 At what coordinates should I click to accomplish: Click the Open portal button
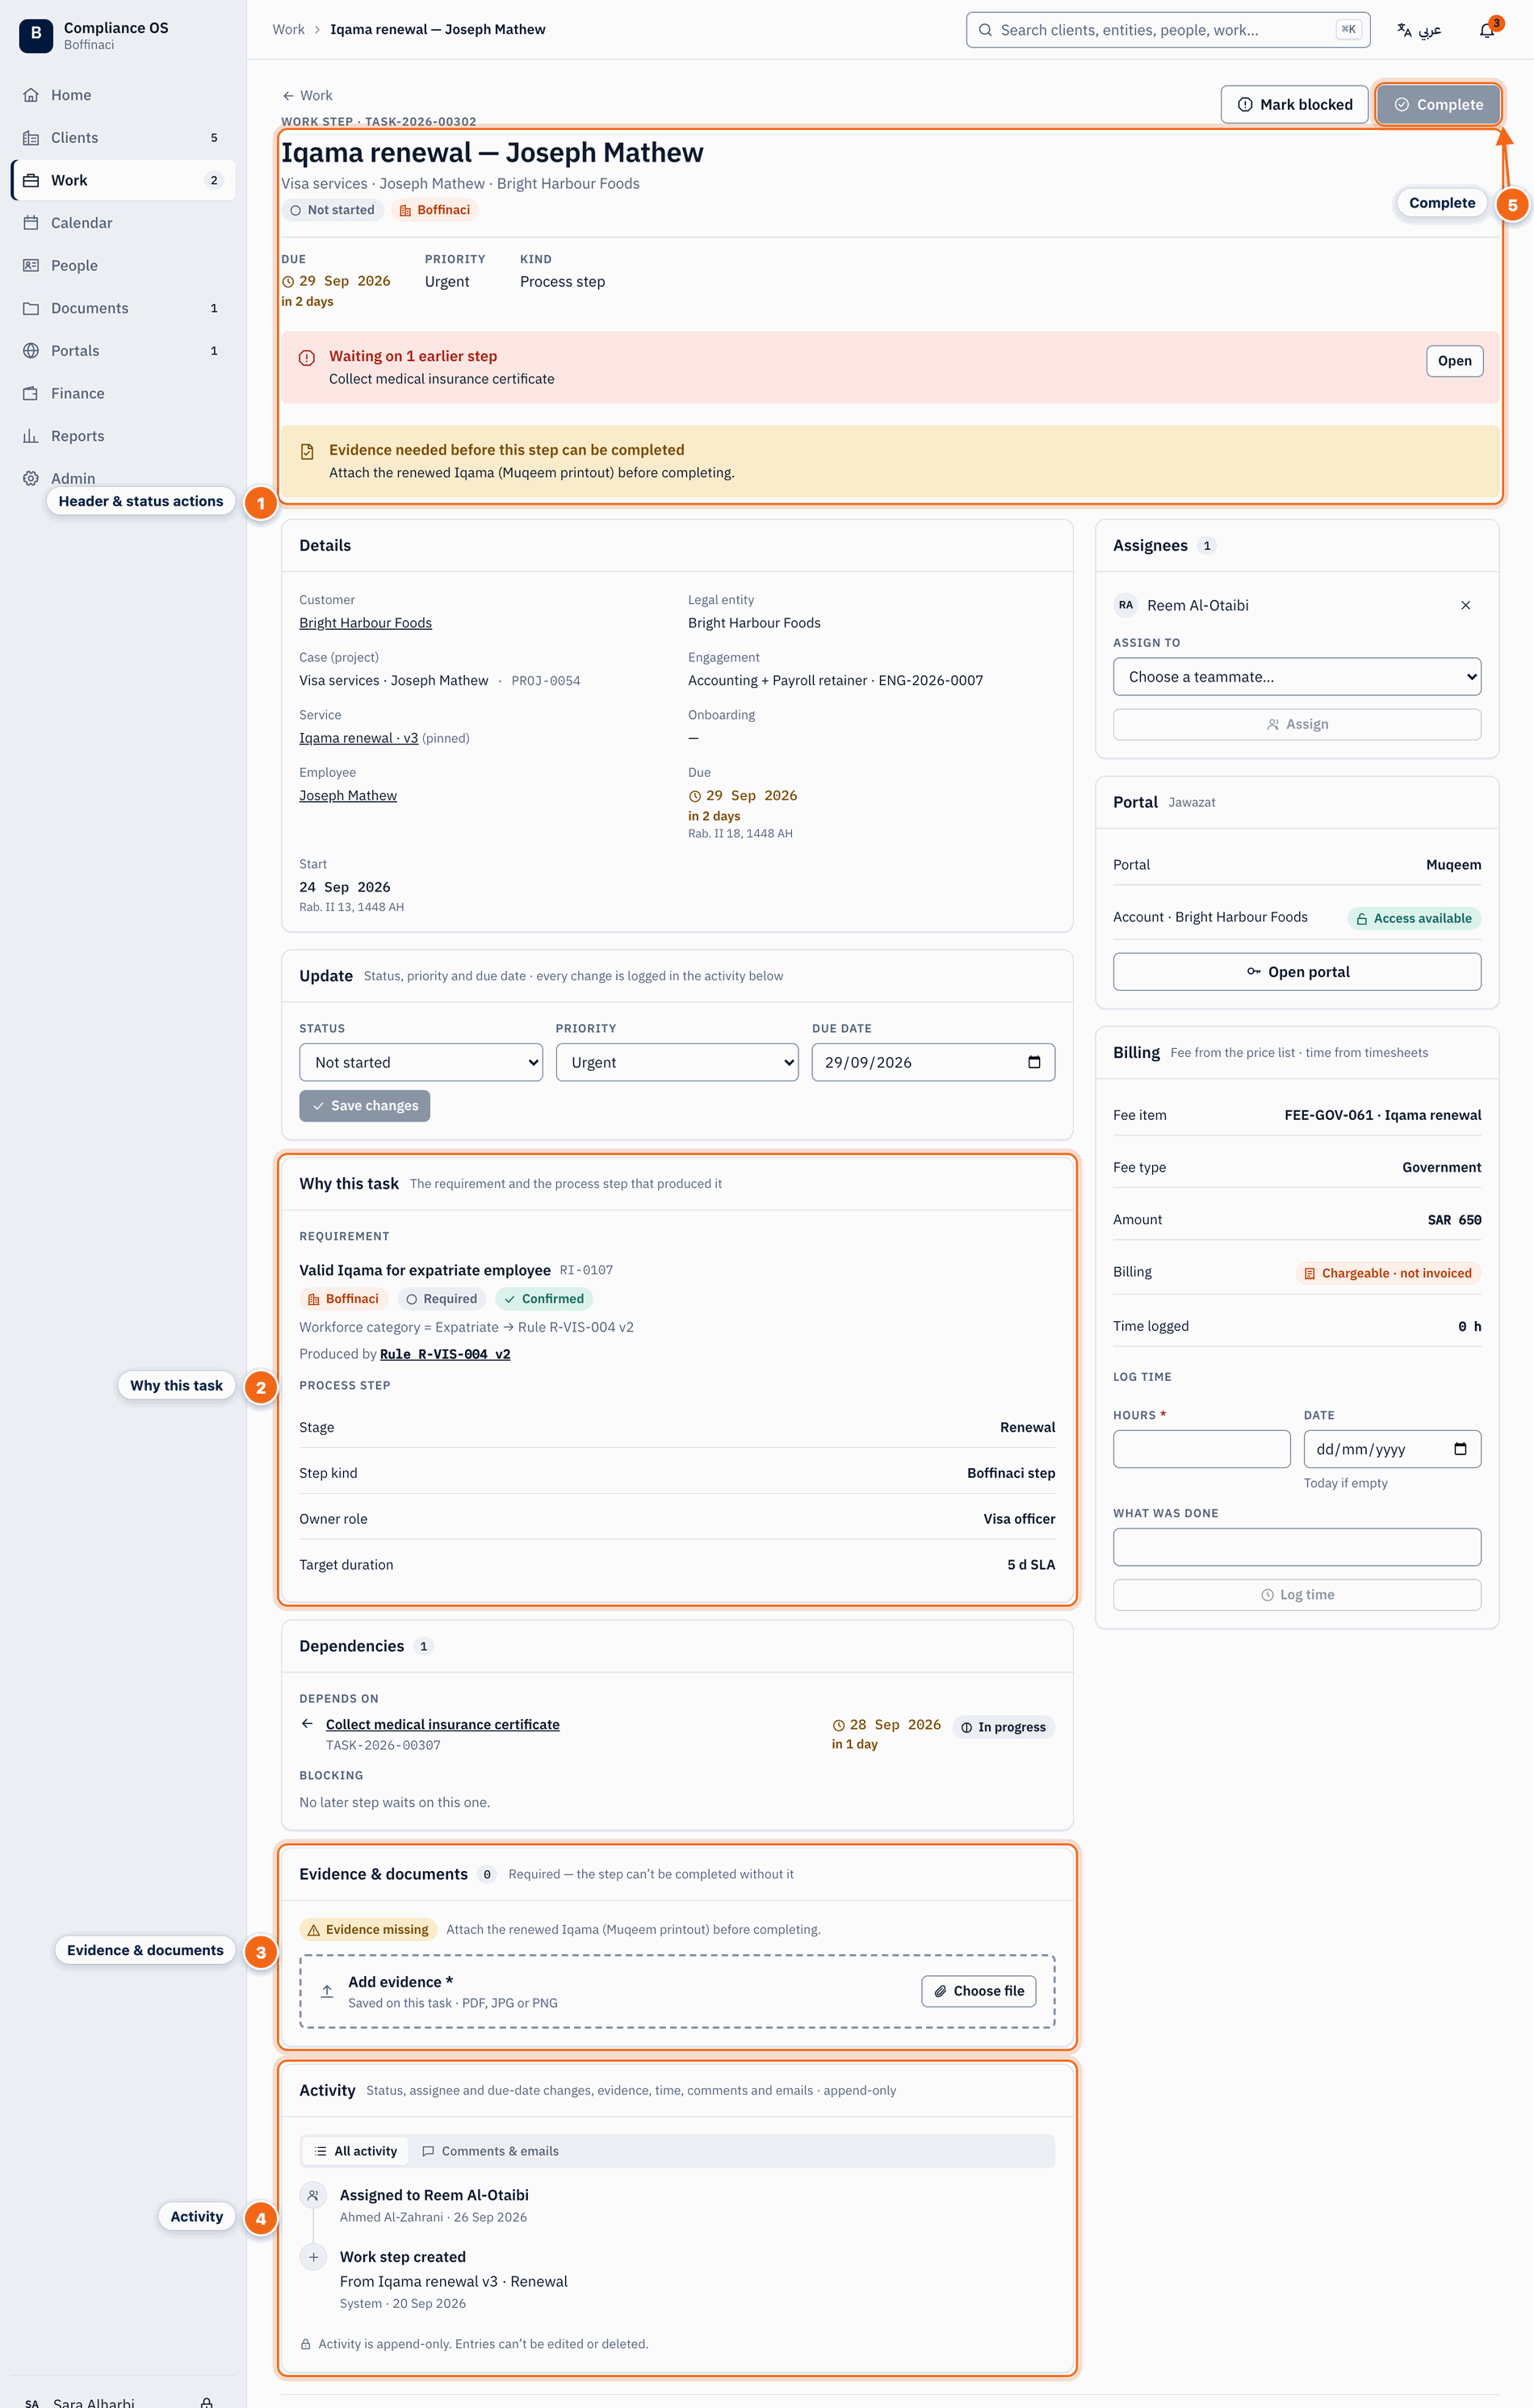[x=1296, y=972]
